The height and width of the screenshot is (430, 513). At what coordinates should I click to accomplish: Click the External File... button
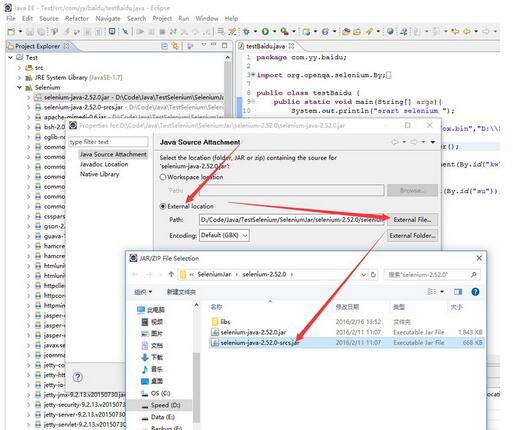tap(412, 220)
